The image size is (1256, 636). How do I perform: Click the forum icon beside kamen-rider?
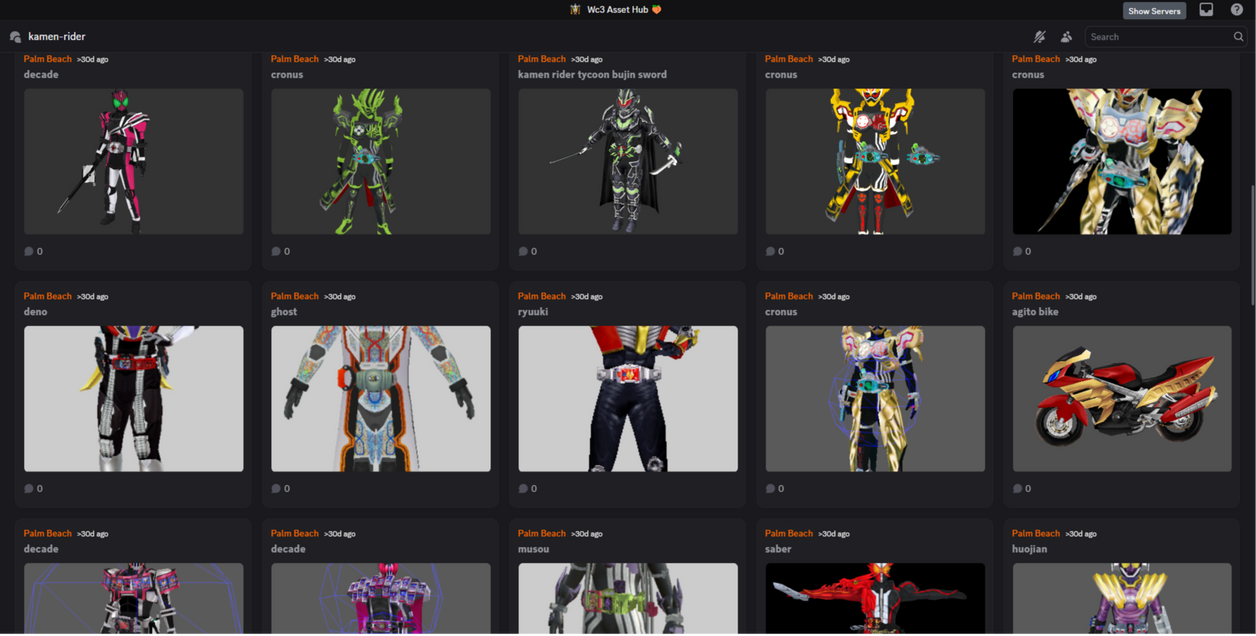tap(15, 37)
